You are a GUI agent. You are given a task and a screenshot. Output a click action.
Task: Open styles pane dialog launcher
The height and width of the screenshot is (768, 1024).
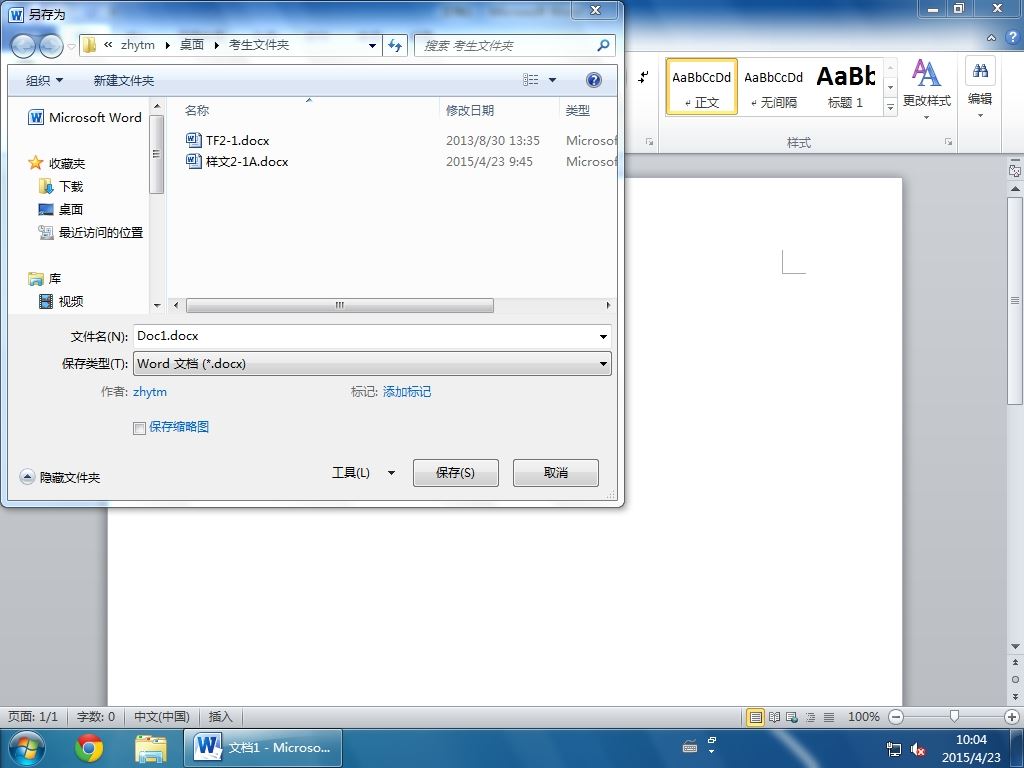(x=948, y=142)
